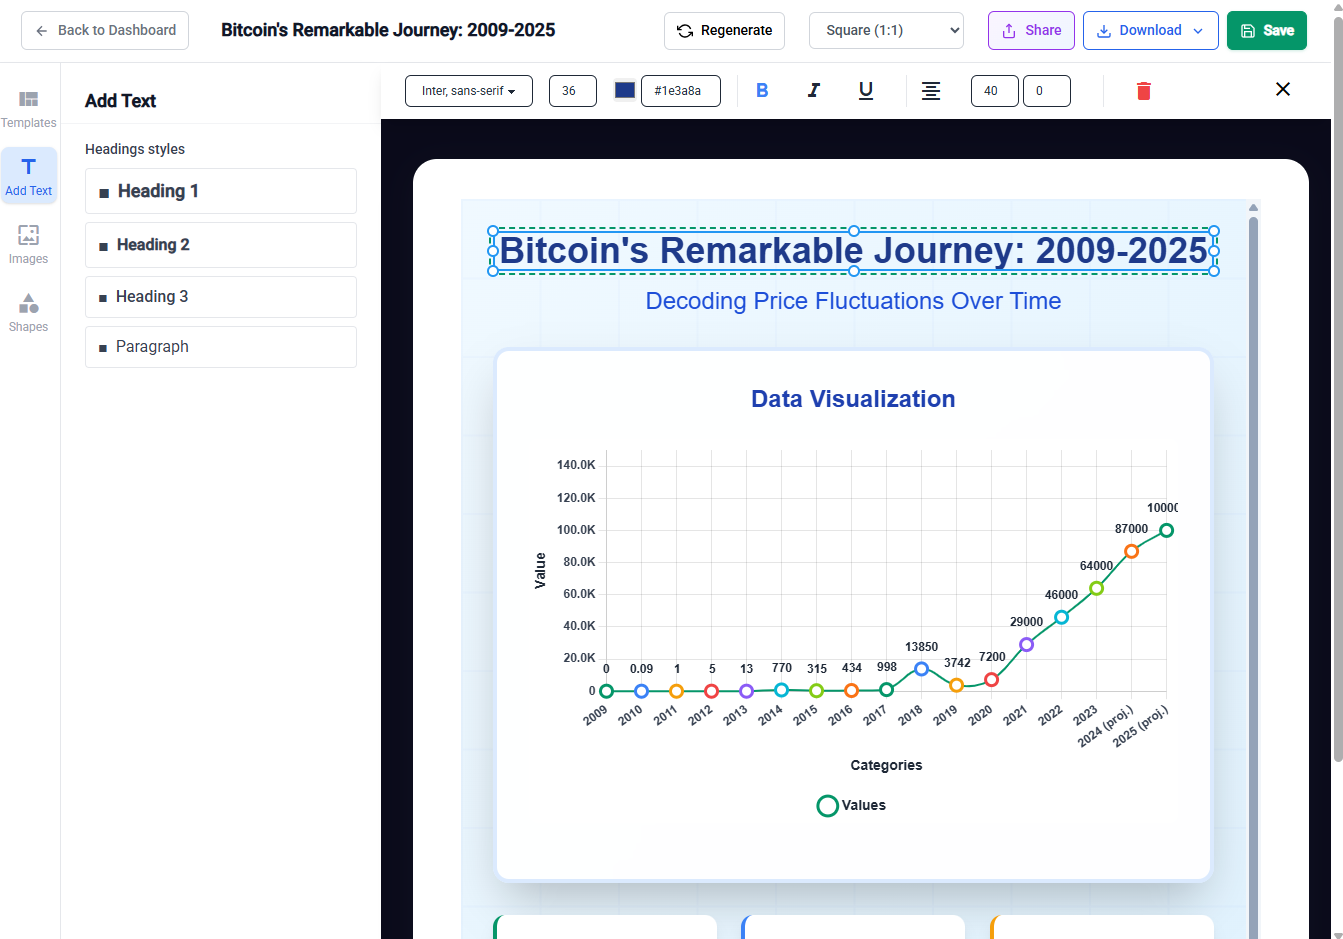This screenshot has width=1343, height=939.
Task: Click the hex color field #1e3a8a
Action: click(681, 91)
